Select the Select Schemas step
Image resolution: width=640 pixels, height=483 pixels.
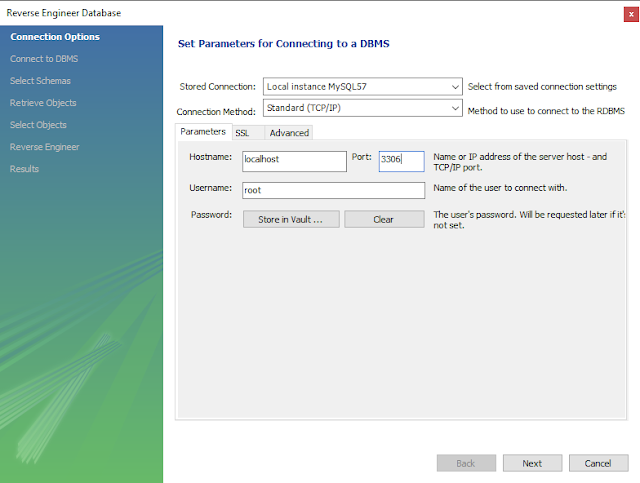pyautogui.click(x=40, y=81)
